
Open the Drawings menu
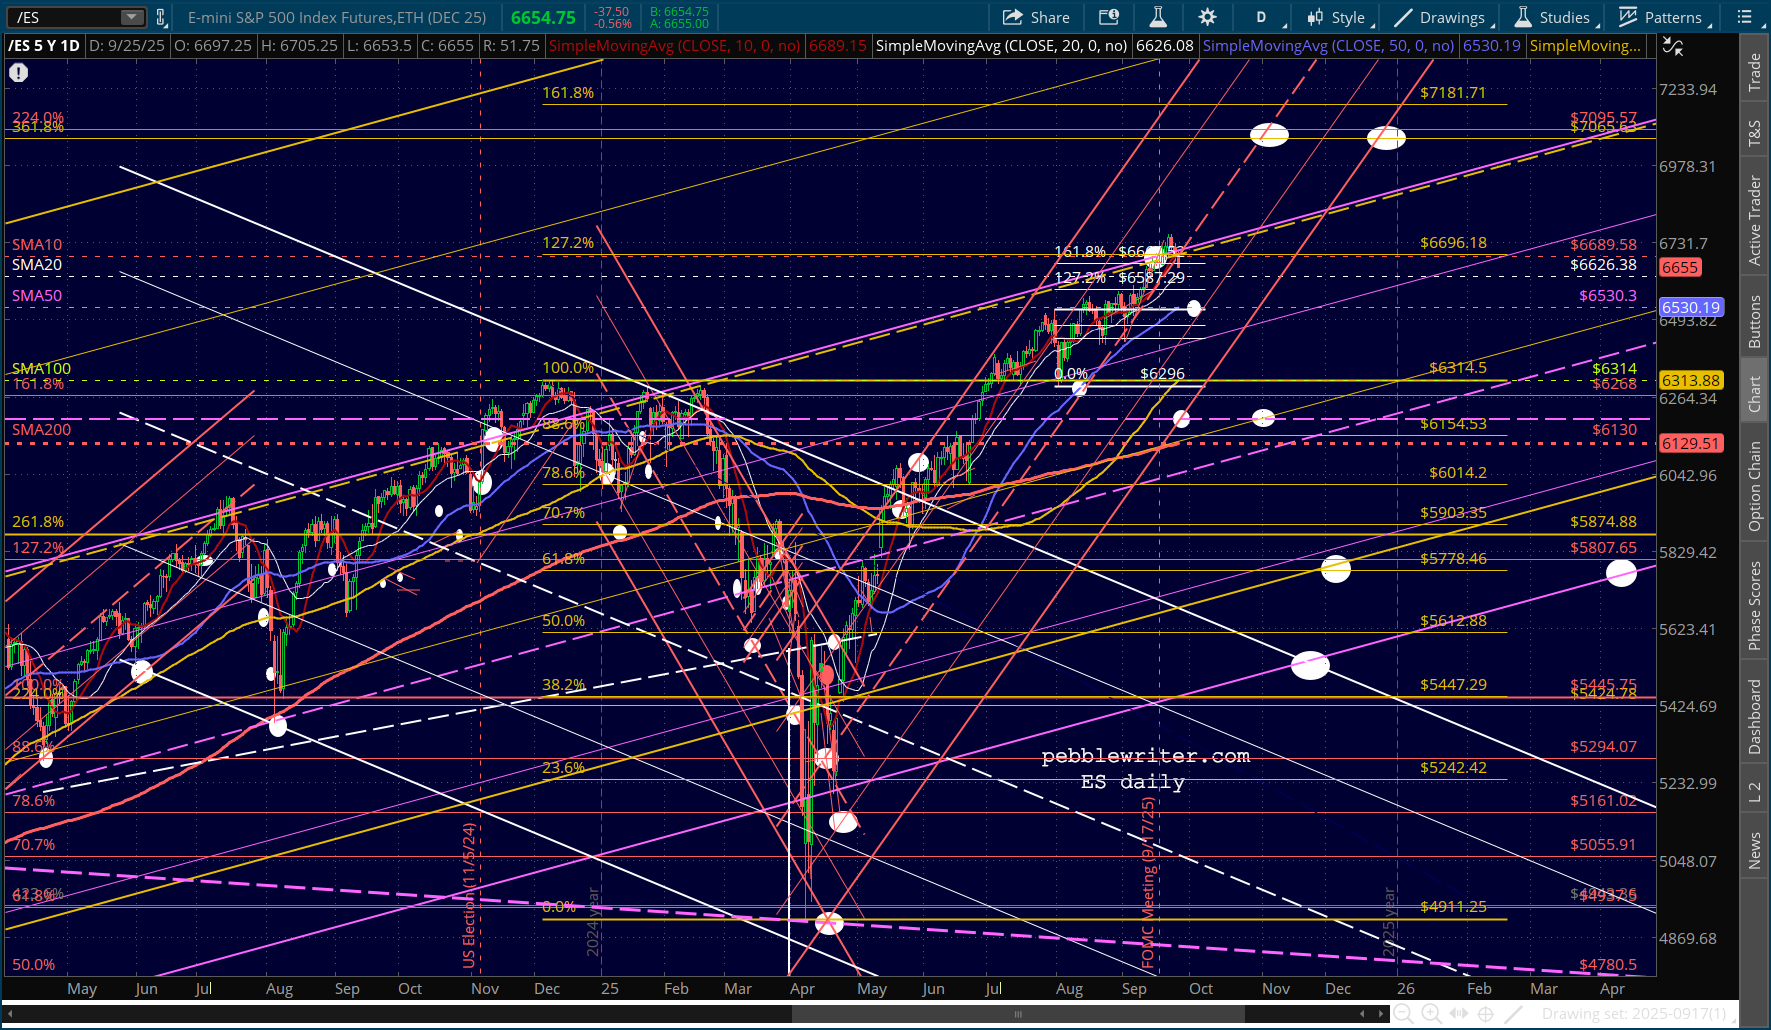tap(1440, 17)
